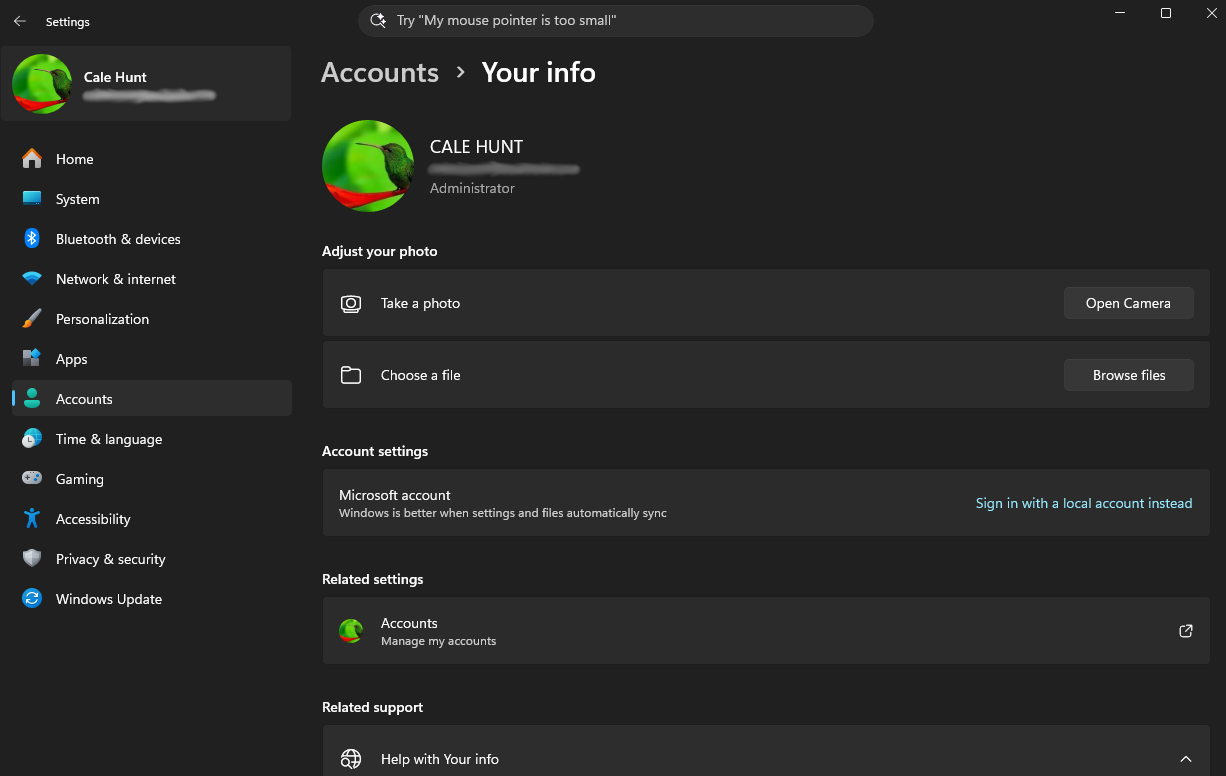Open Gaming settings
The height and width of the screenshot is (776, 1226).
coord(152,479)
